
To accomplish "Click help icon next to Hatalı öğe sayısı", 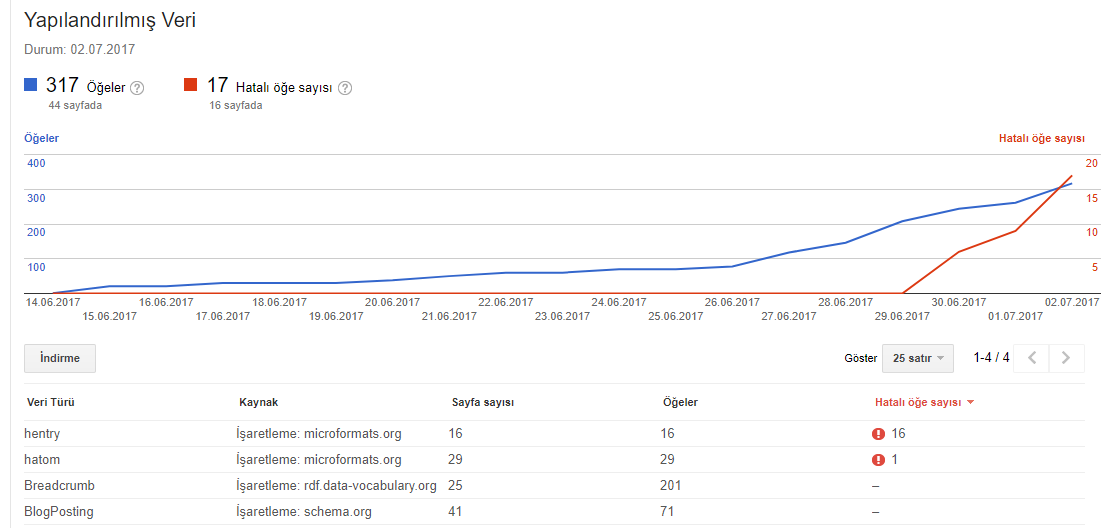I will 344,88.
